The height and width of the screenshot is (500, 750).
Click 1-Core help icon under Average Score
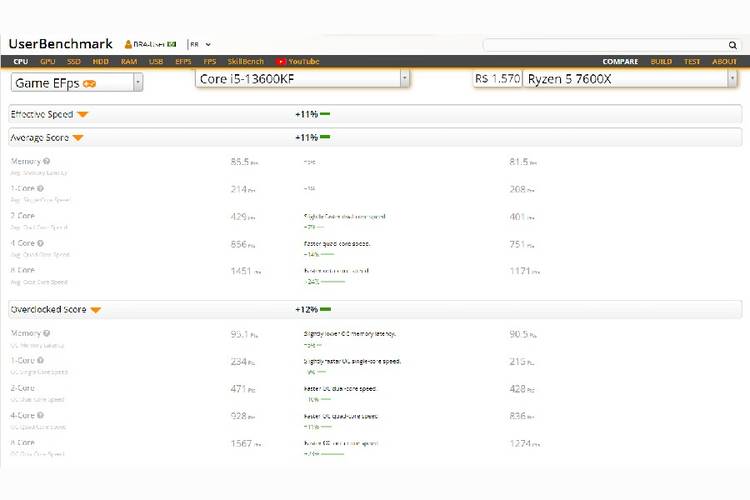point(40,189)
